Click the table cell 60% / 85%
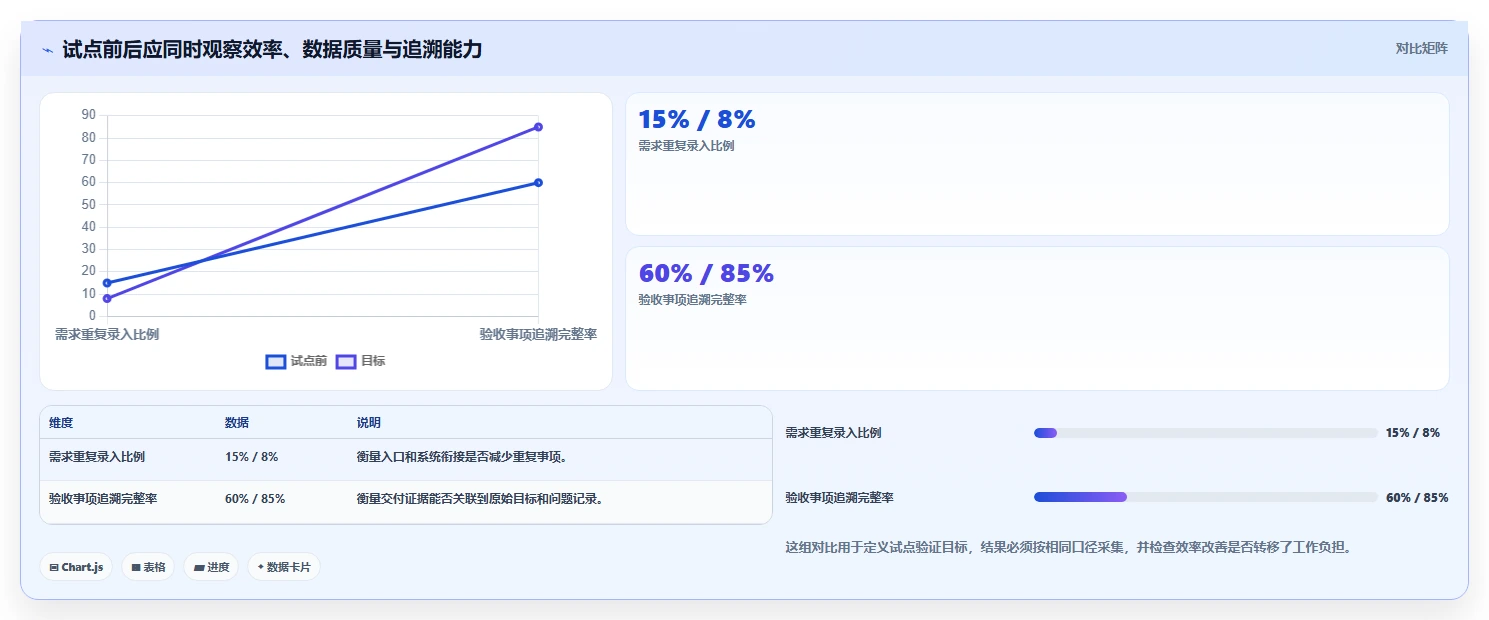 pos(255,499)
